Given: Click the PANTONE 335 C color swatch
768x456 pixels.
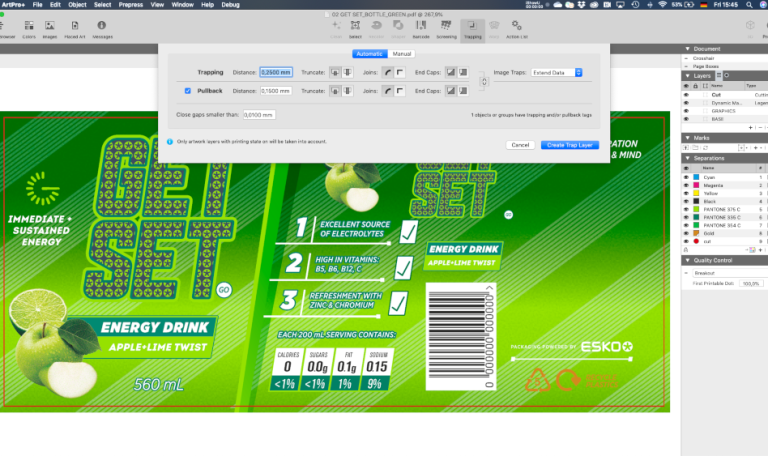Looking at the screenshot, I should tap(696, 217).
